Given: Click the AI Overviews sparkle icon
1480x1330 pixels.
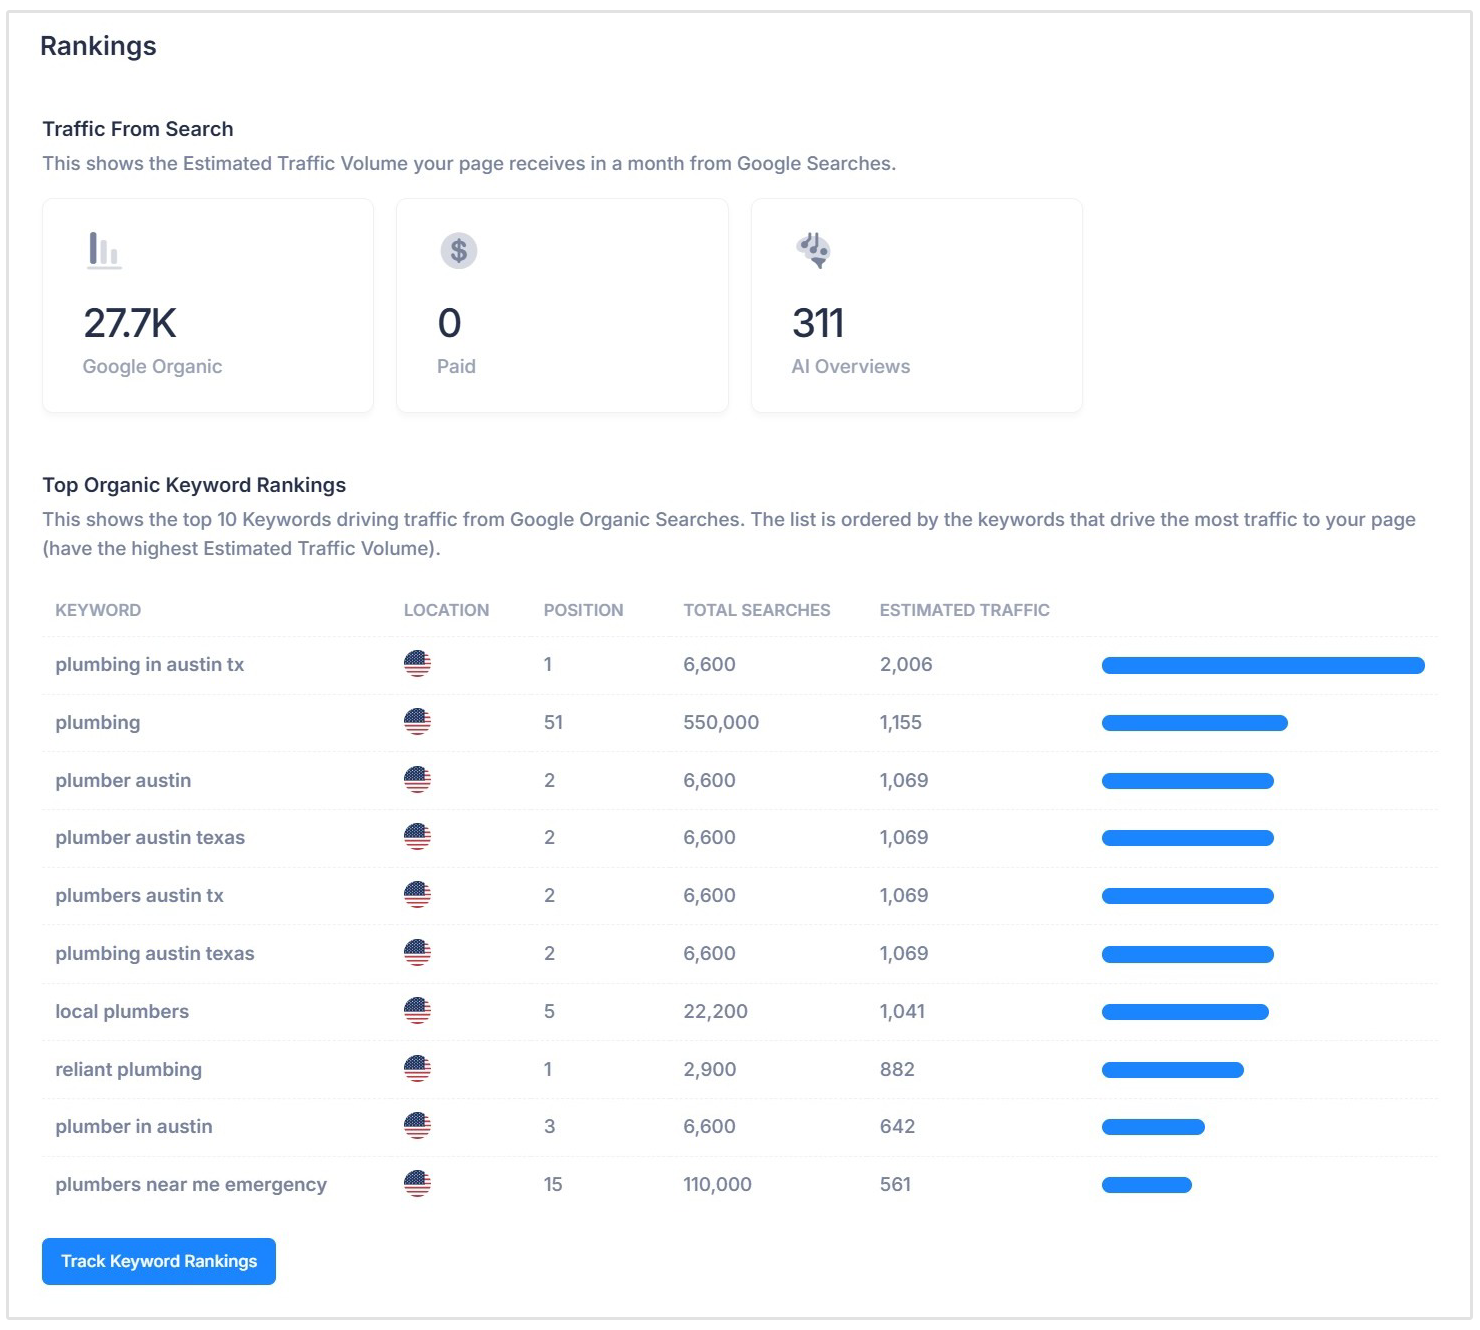Looking at the screenshot, I should tap(814, 250).
